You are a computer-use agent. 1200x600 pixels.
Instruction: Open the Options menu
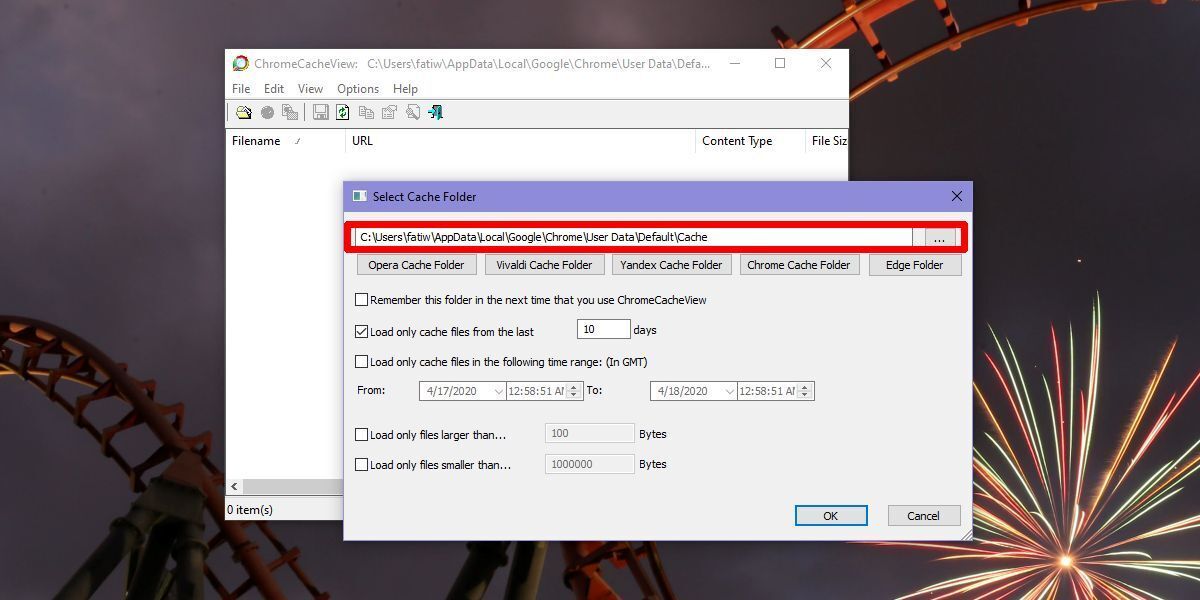point(357,88)
